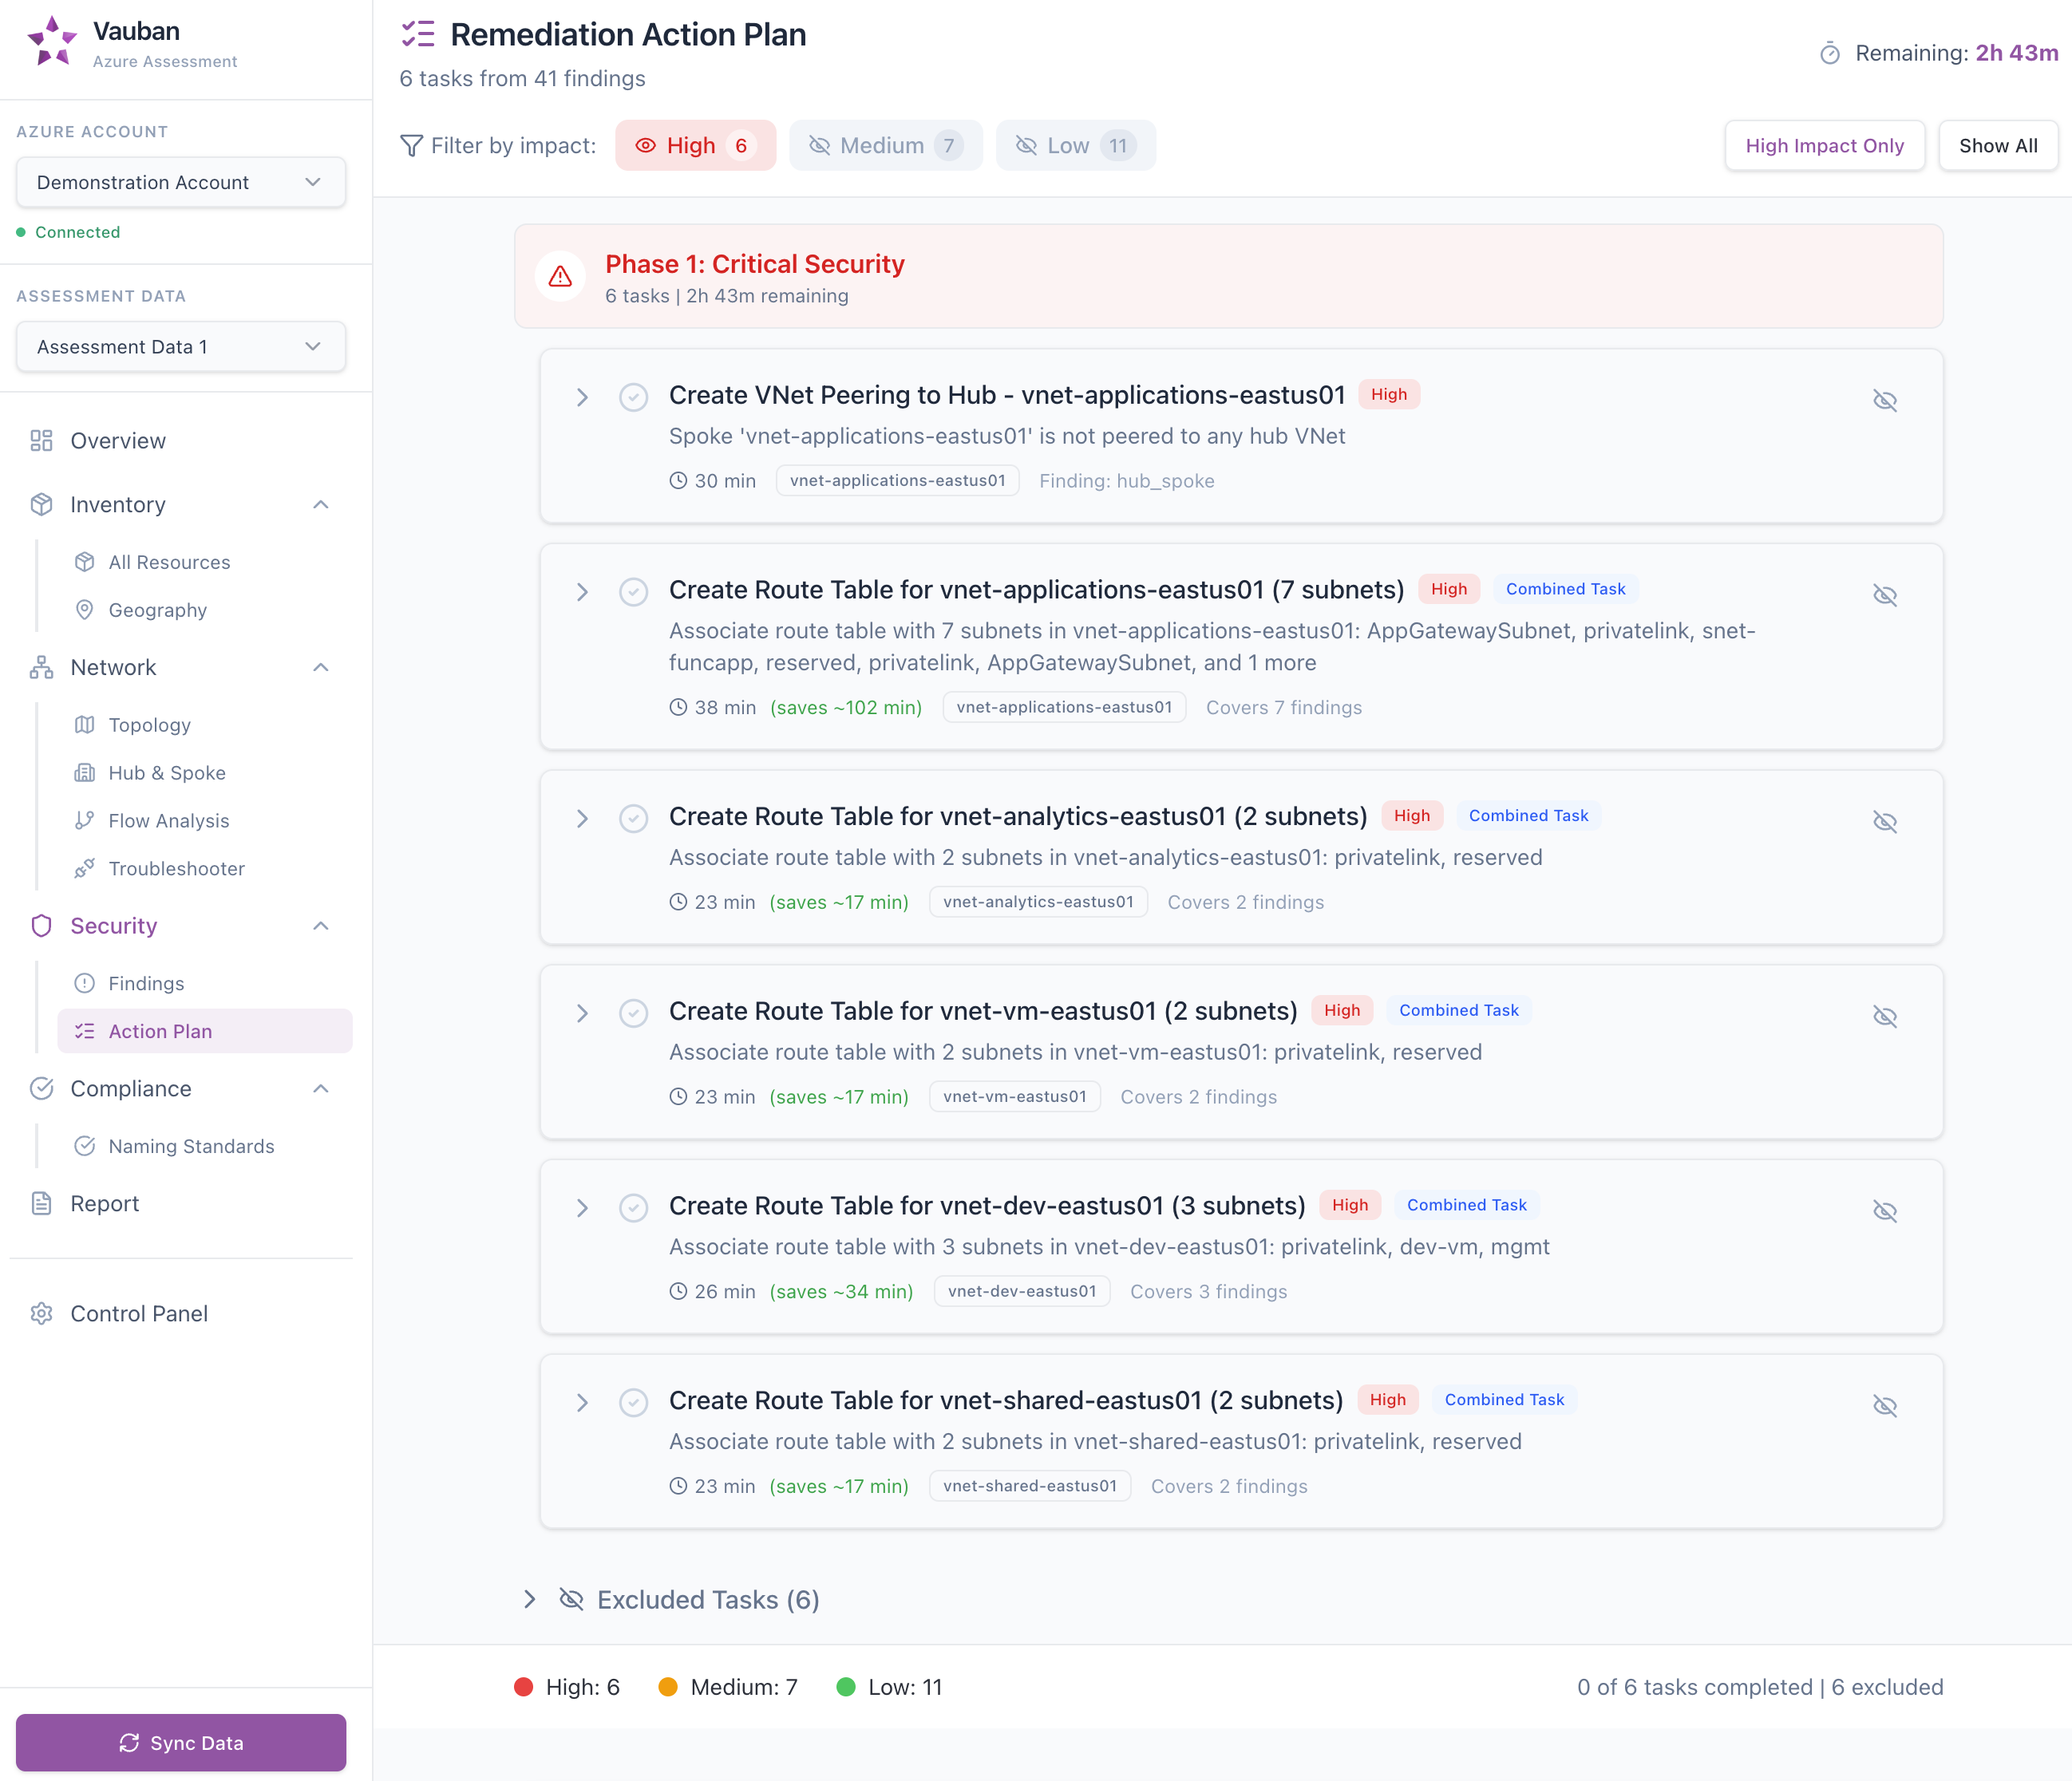Select the Hub & Spoke icon in sidebar
The image size is (2072, 1781).
(x=86, y=772)
